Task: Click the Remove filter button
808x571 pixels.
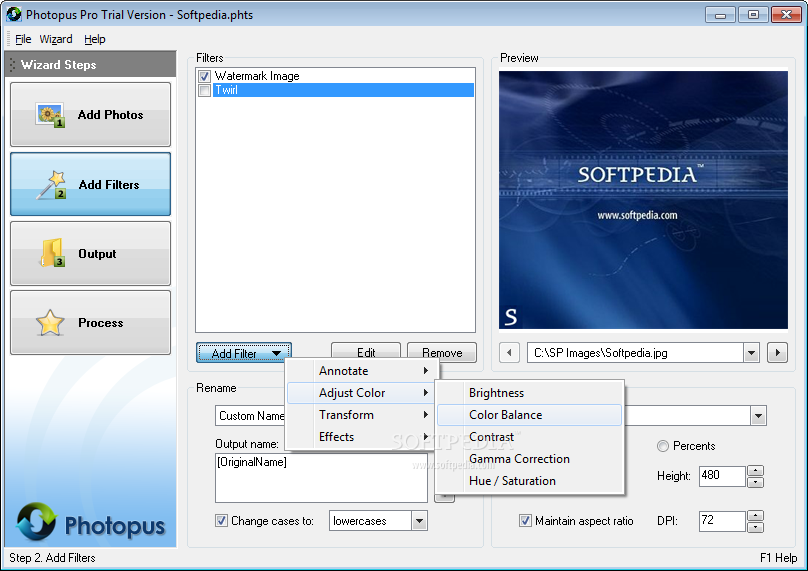Action: (x=442, y=352)
